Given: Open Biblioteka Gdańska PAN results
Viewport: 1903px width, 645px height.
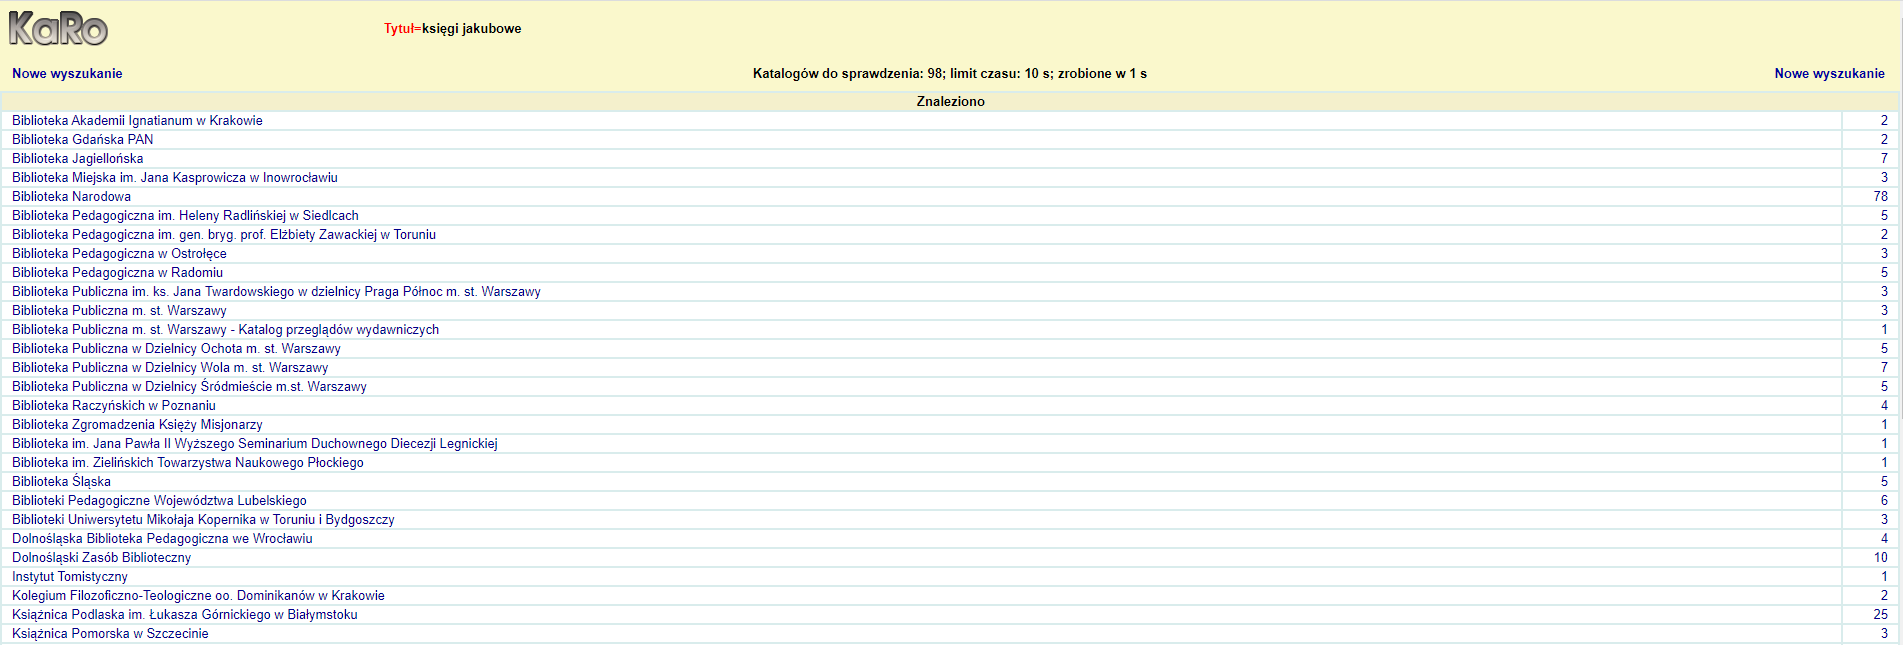Looking at the screenshot, I should coord(83,139).
